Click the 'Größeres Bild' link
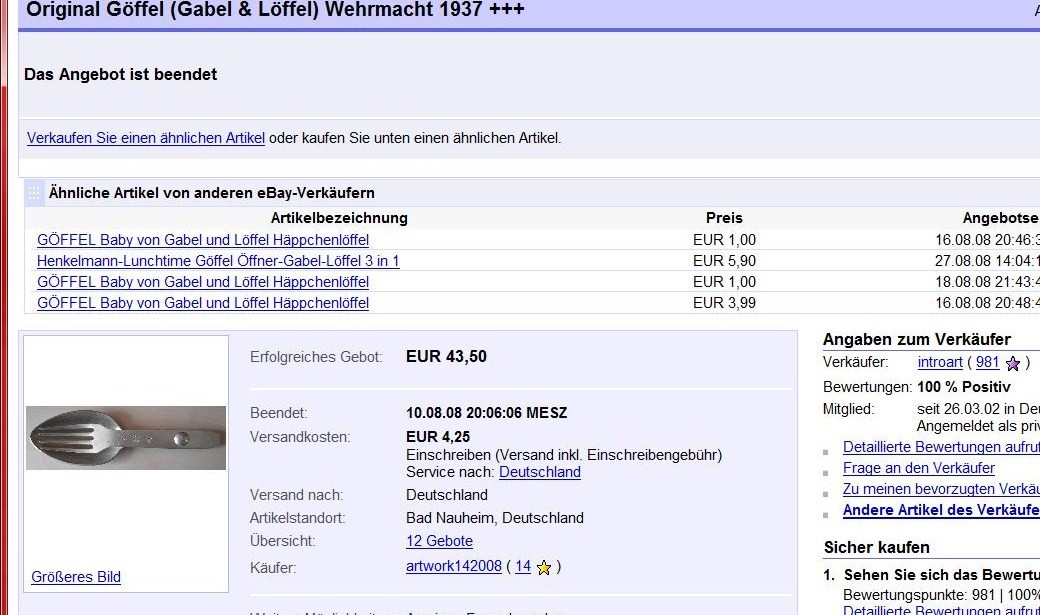 (x=76, y=577)
